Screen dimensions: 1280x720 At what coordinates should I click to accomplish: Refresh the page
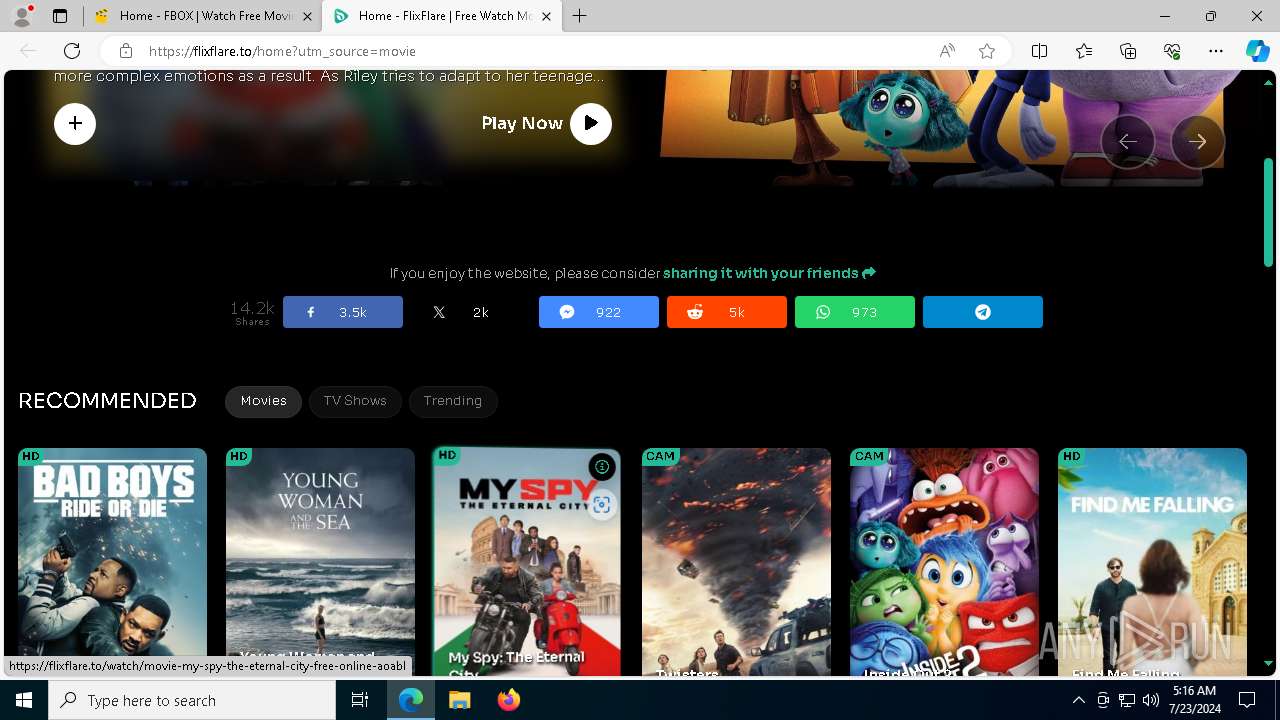[72, 51]
